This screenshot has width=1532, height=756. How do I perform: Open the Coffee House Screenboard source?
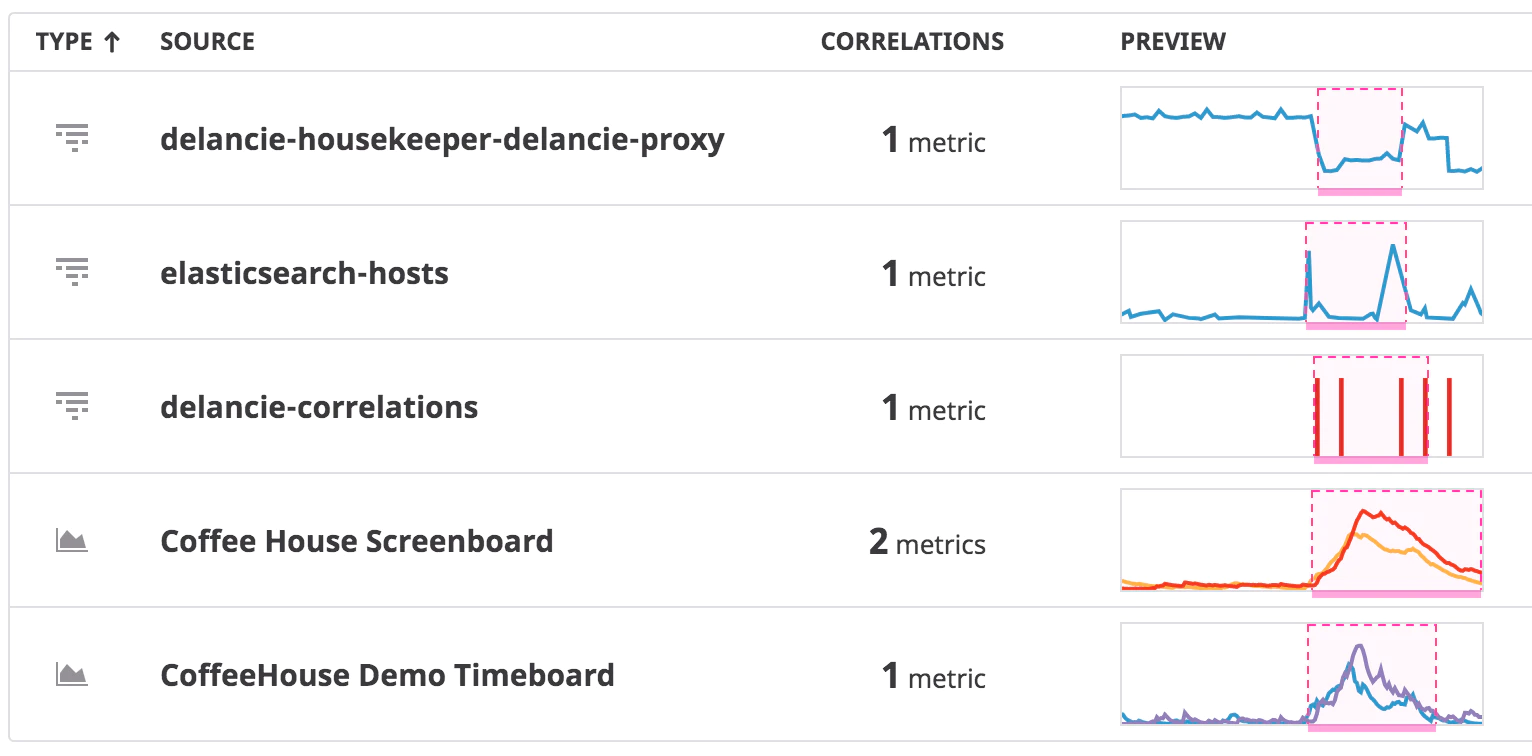pyautogui.click(x=357, y=541)
